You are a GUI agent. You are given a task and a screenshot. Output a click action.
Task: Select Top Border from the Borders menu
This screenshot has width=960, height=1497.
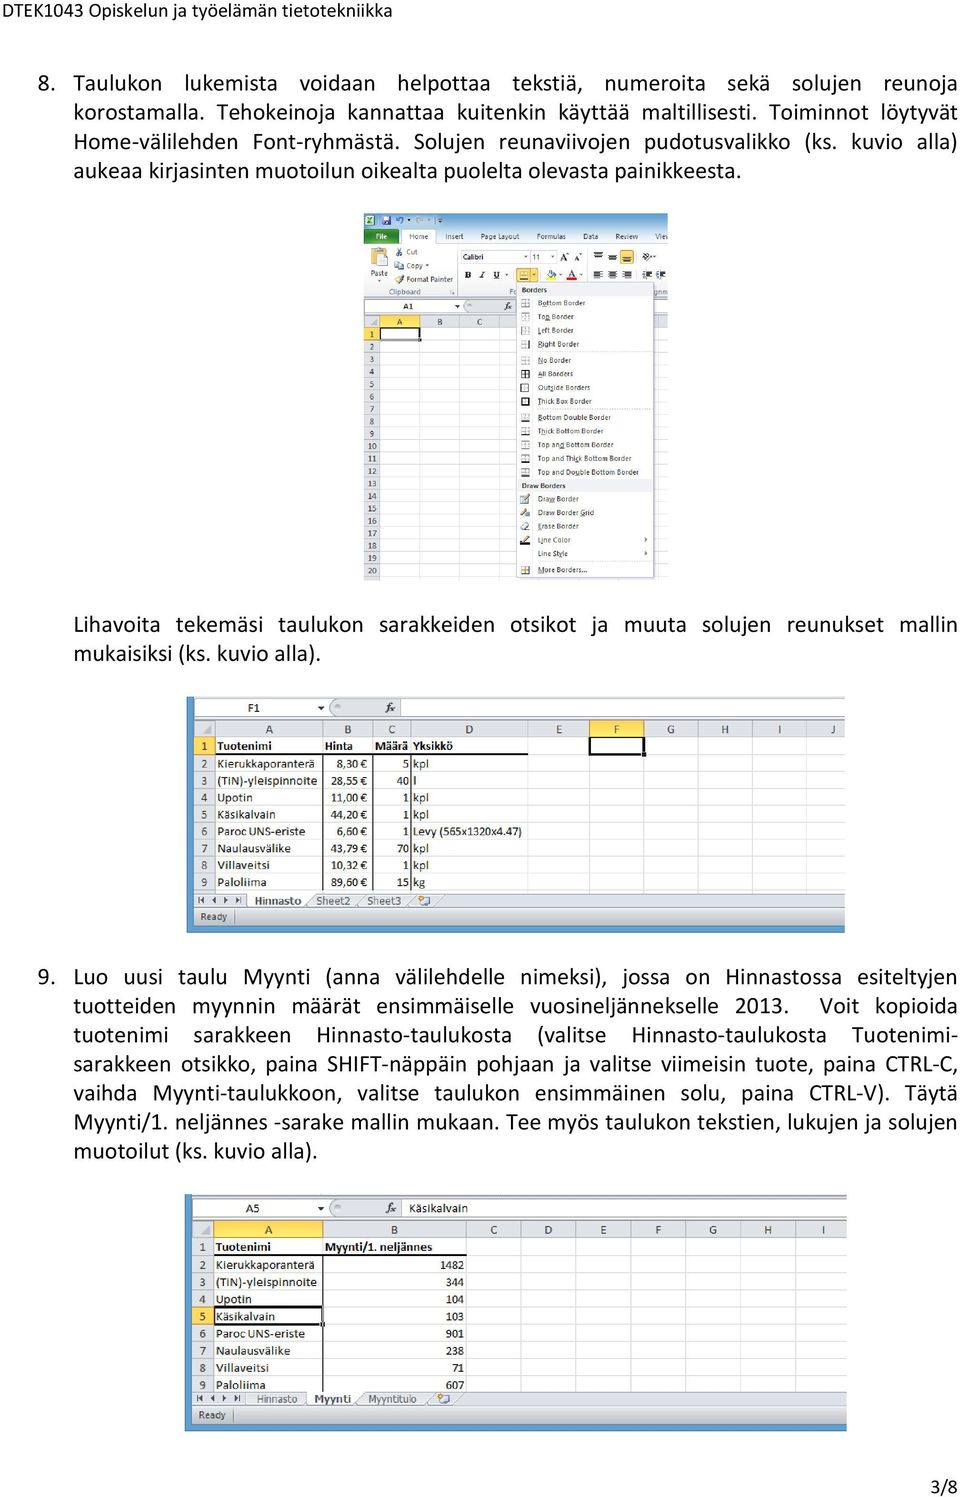click(585, 317)
